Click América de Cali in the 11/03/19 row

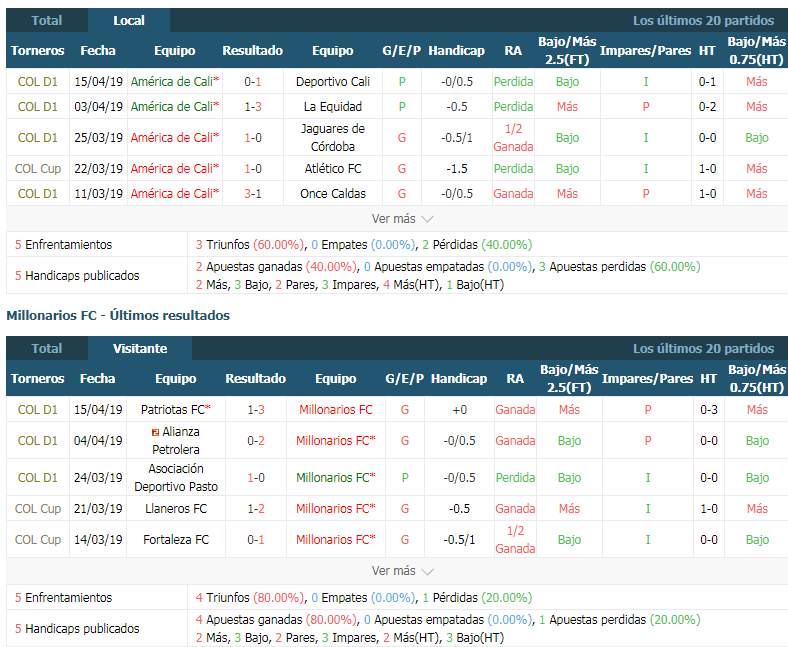[x=174, y=194]
